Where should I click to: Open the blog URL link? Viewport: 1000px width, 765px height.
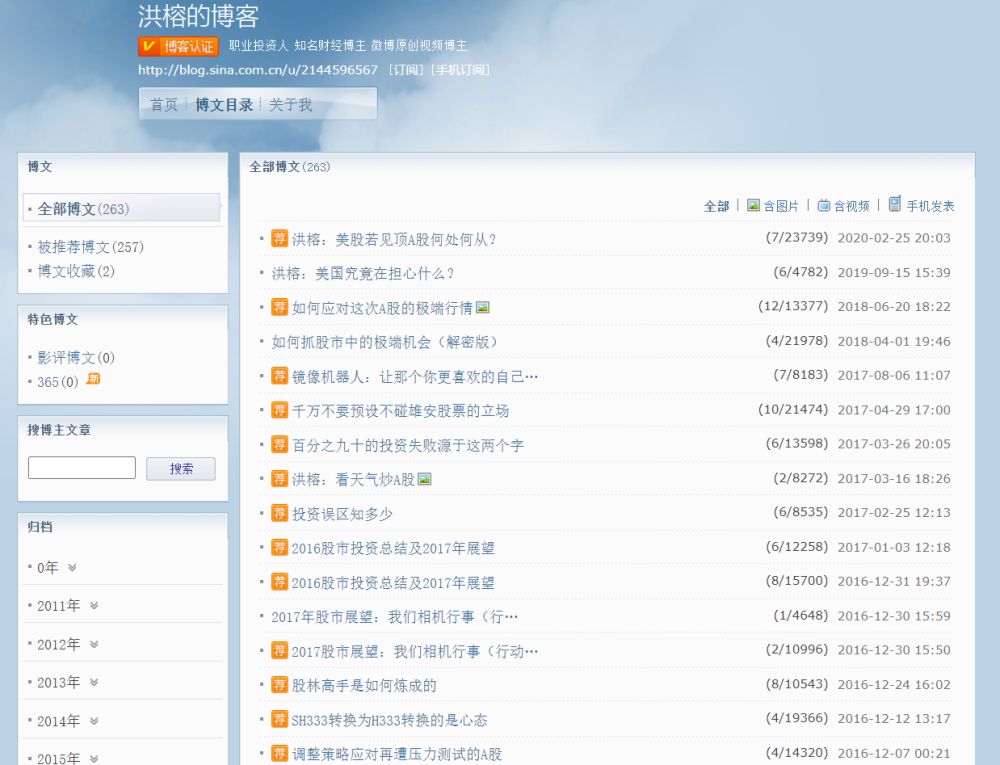tap(258, 69)
